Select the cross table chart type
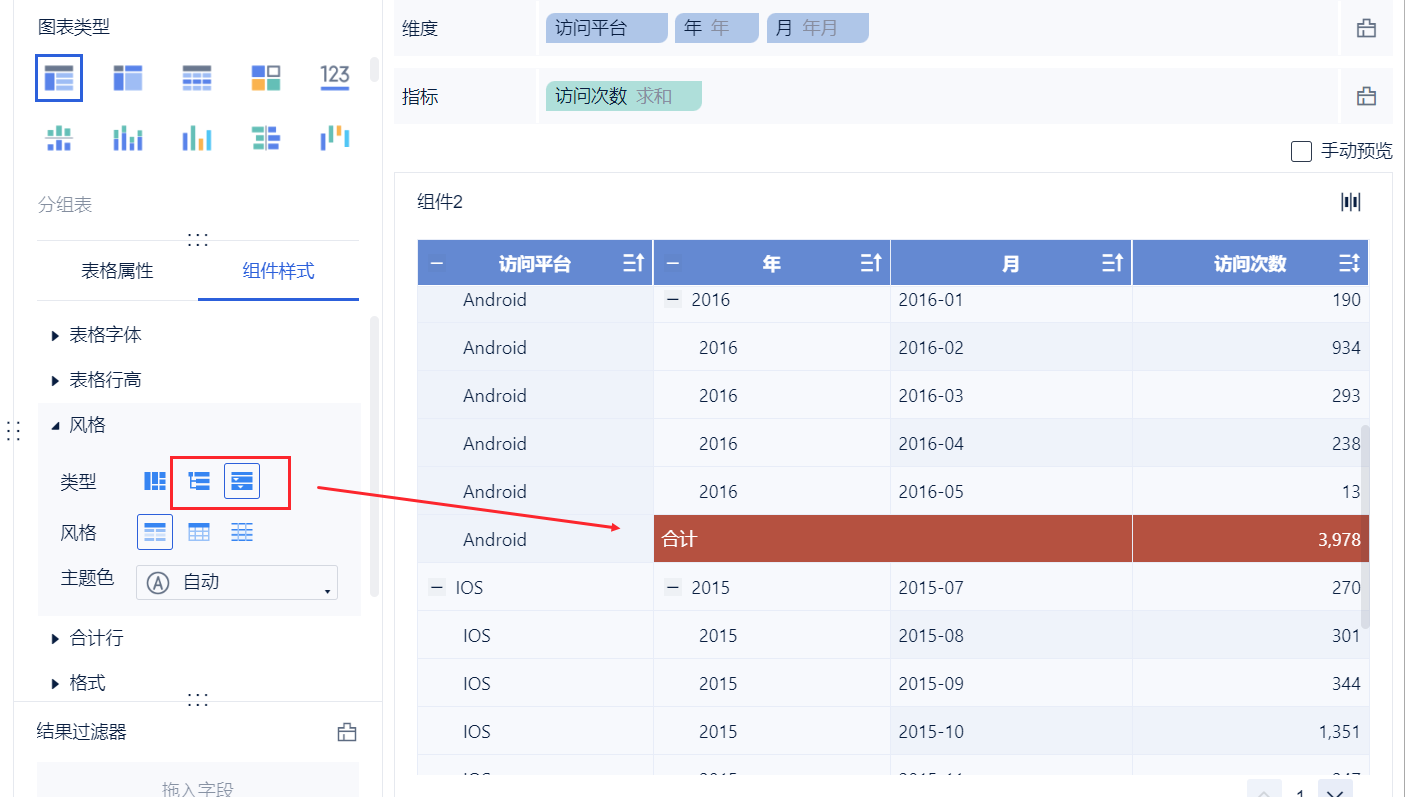Screen dimensions: 1405x797 [x=128, y=78]
